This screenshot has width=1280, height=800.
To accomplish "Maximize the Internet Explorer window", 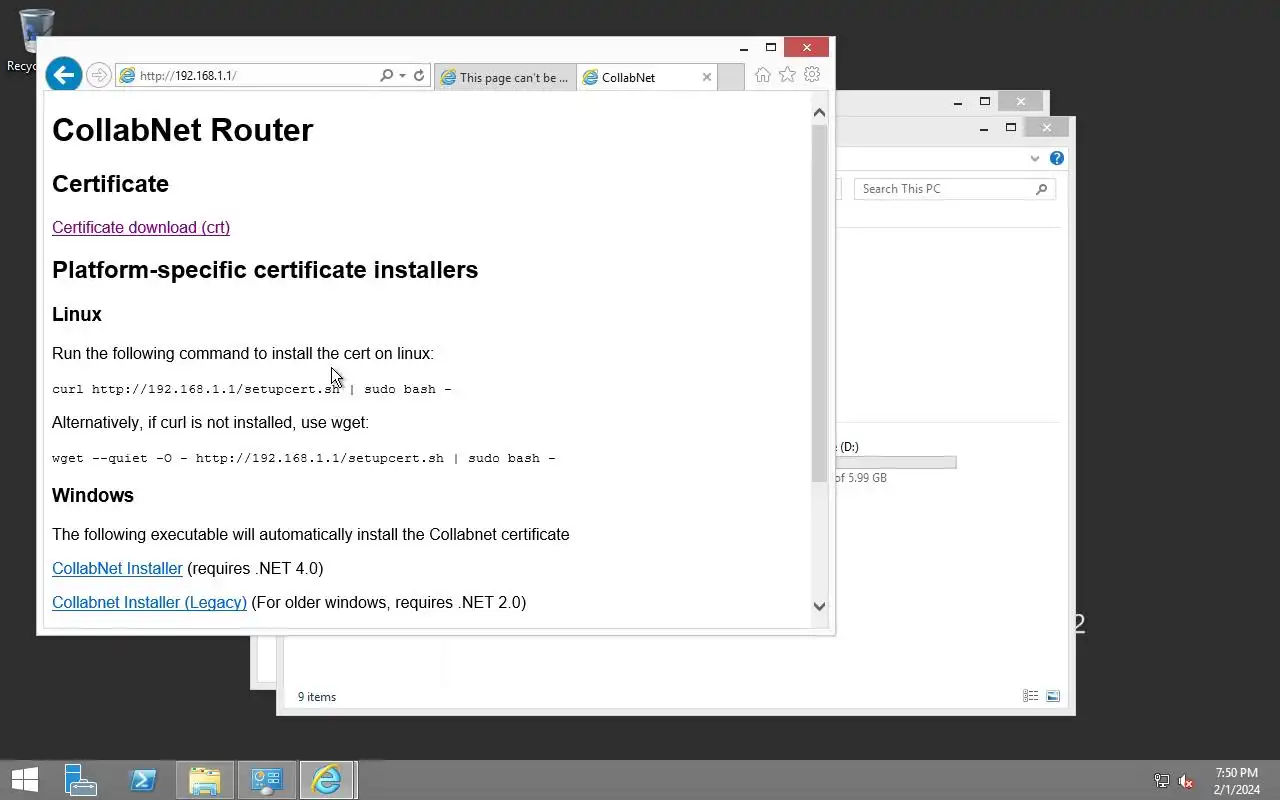I will (x=770, y=47).
